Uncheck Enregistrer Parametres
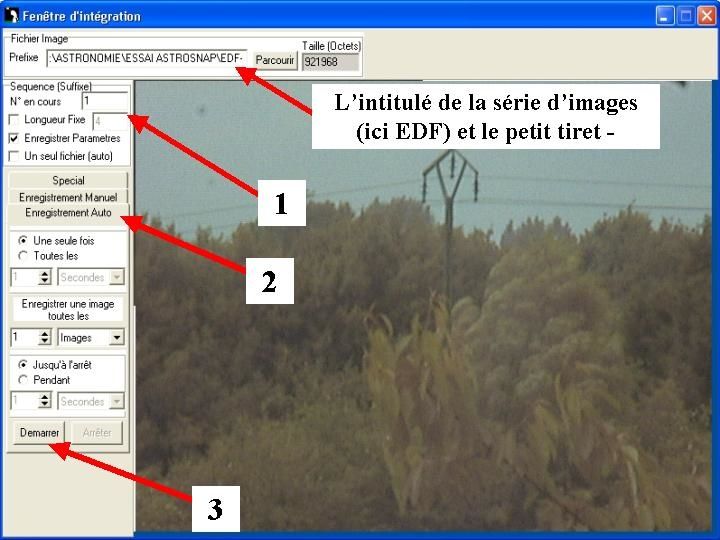This screenshot has height=540, width=720. tap(14, 138)
